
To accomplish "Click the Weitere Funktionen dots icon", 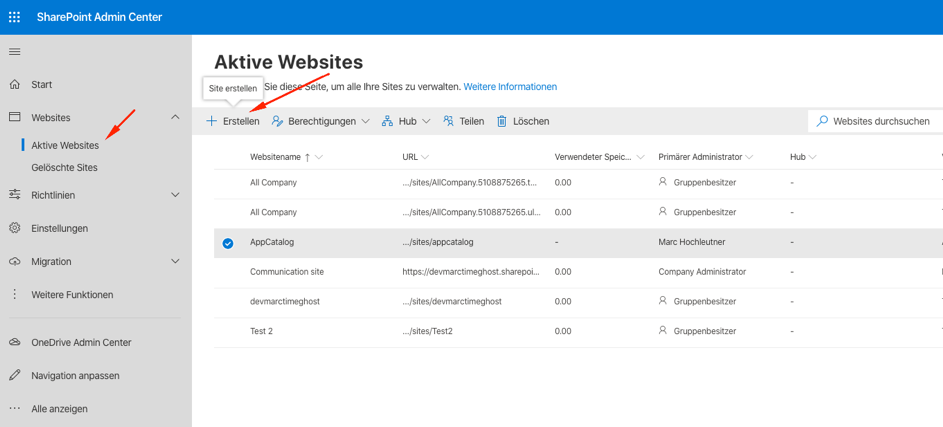I will click(x=15, y=295).
